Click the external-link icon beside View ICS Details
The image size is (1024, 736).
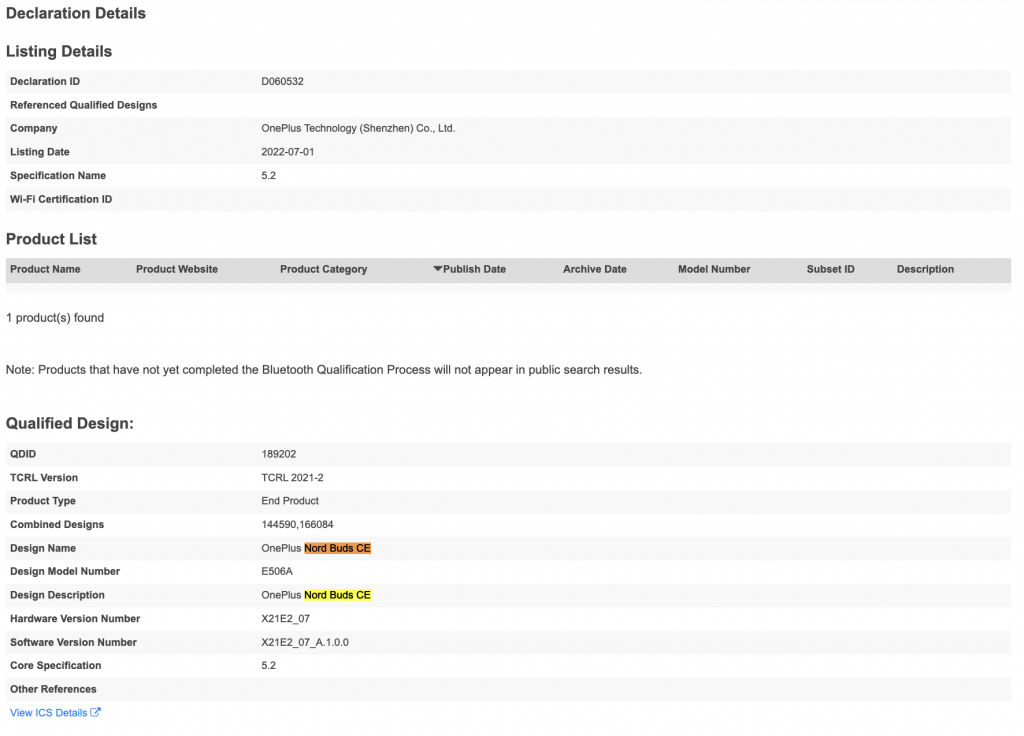pos(95,712)
